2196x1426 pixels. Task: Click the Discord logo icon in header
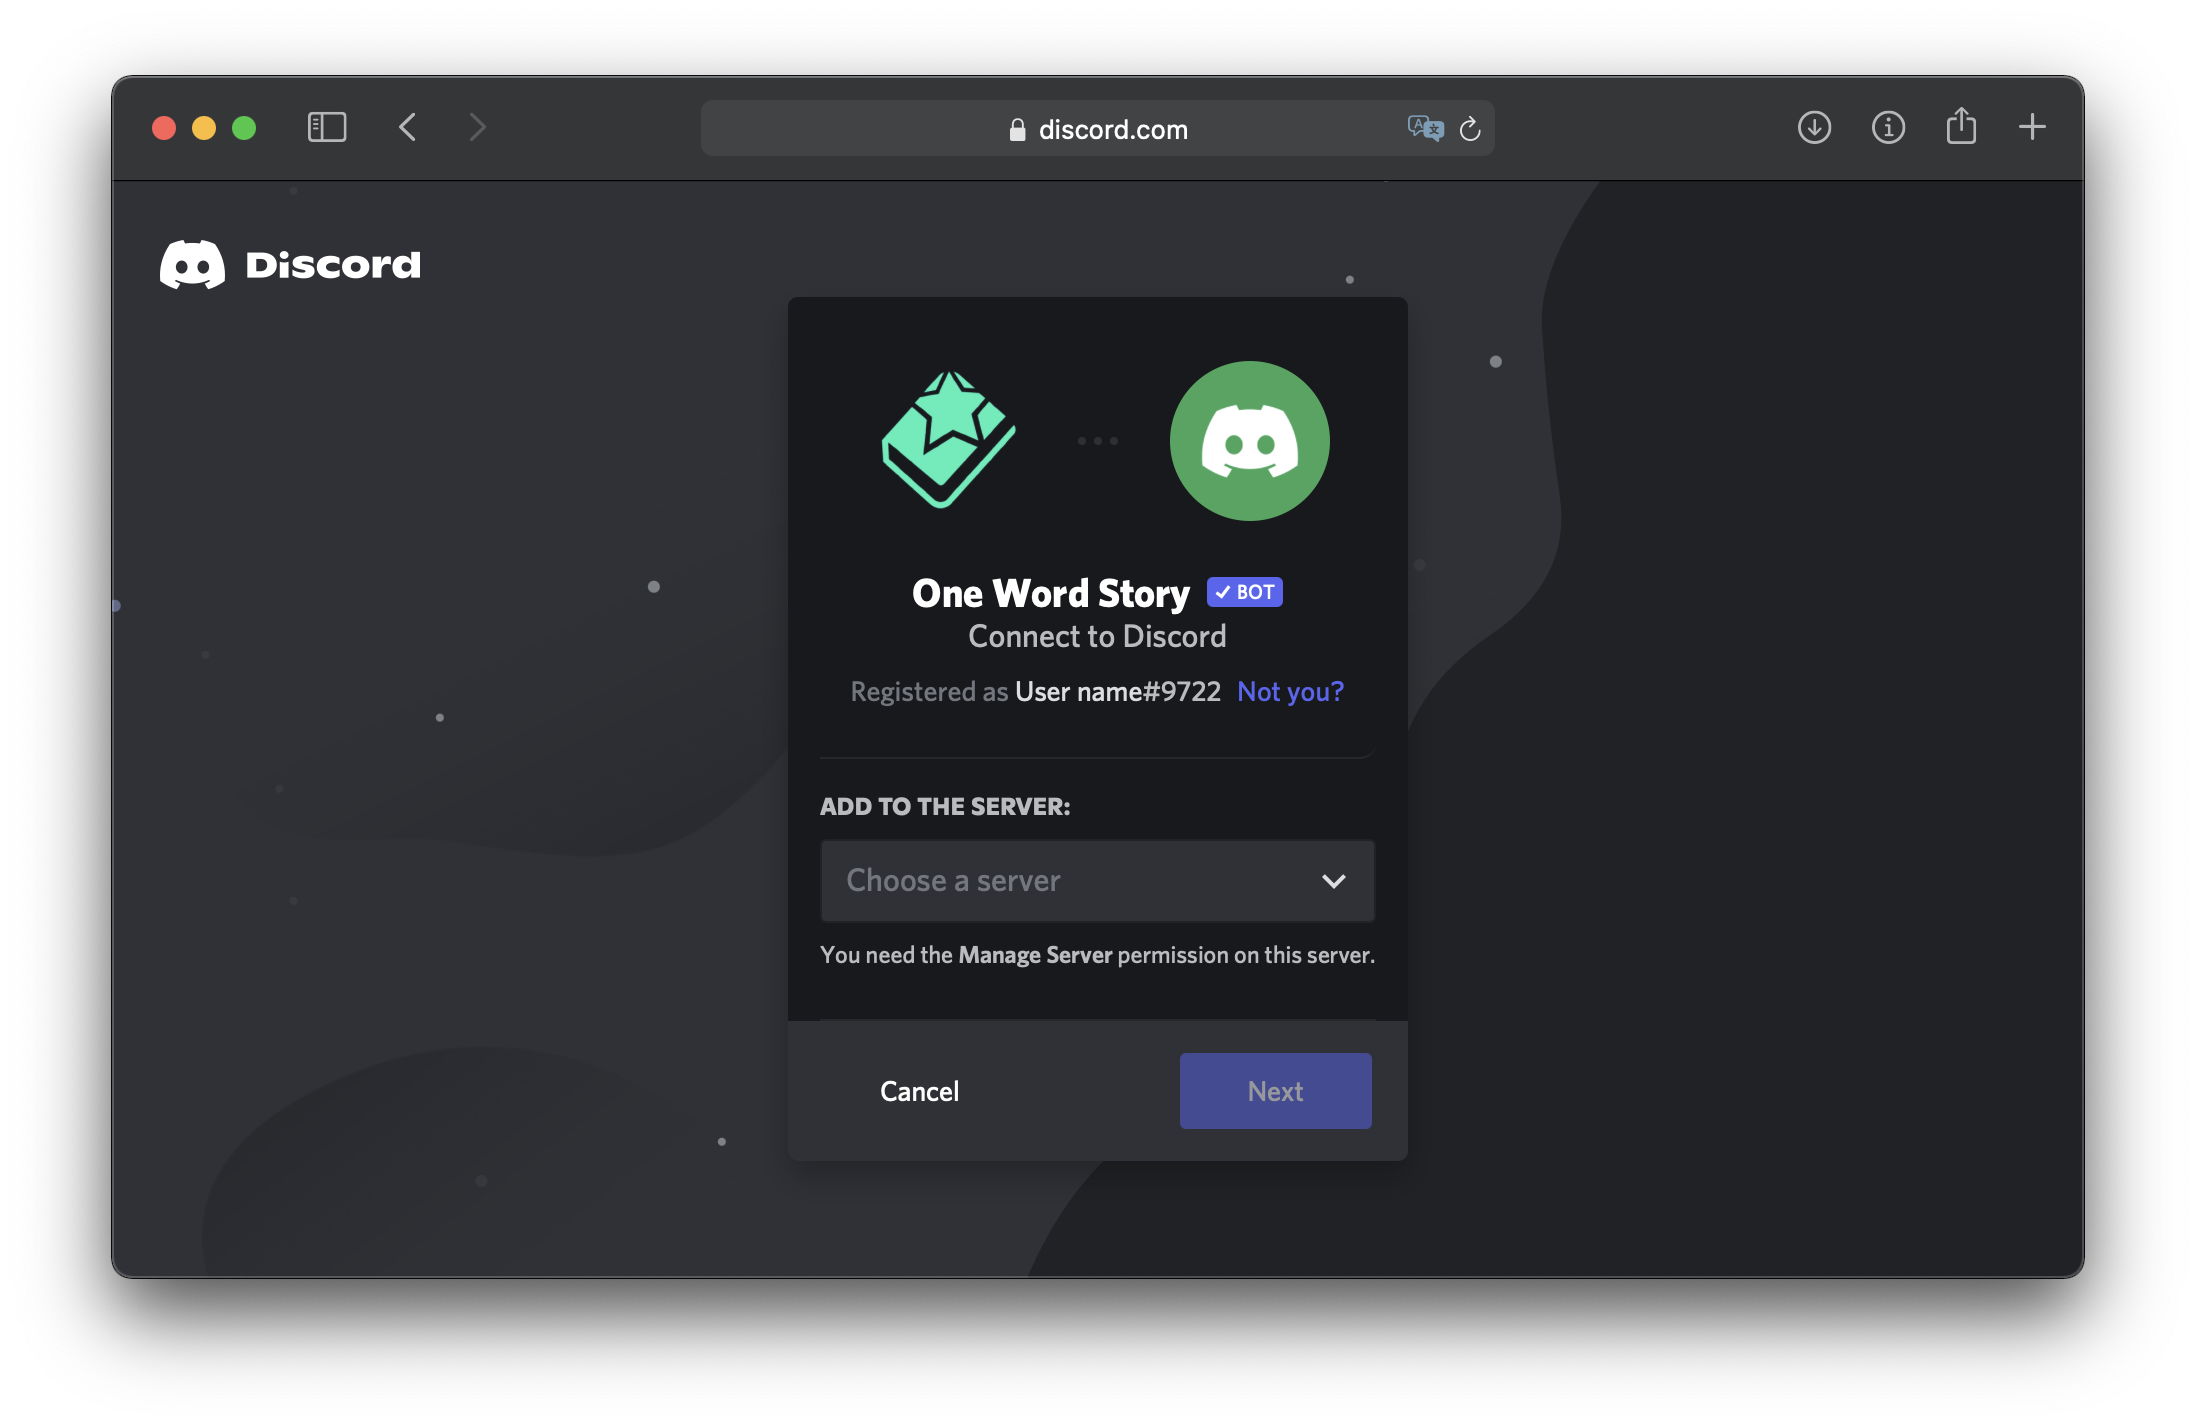(x=192, y=262)
